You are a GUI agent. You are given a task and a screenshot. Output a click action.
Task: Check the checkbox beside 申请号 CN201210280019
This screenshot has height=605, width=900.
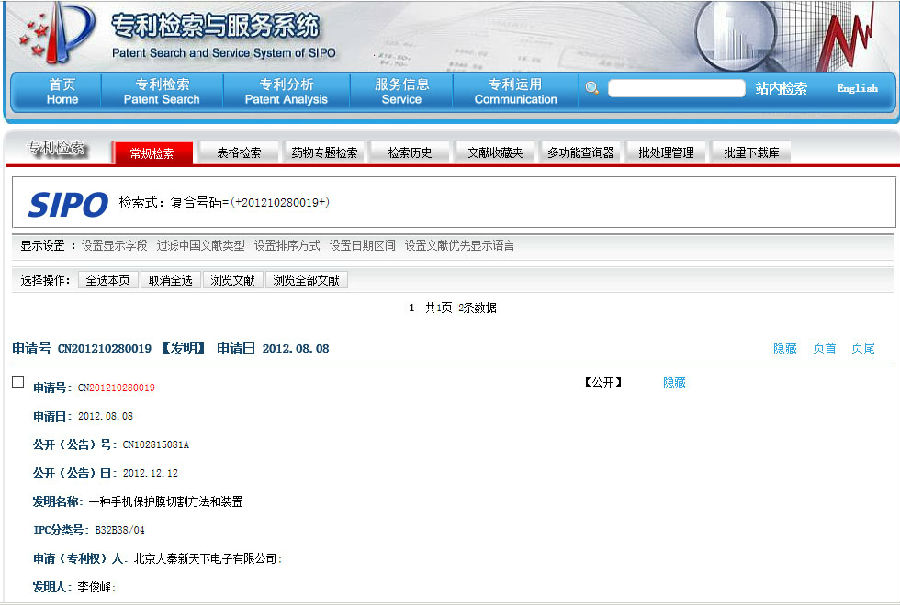pos(16,382)
